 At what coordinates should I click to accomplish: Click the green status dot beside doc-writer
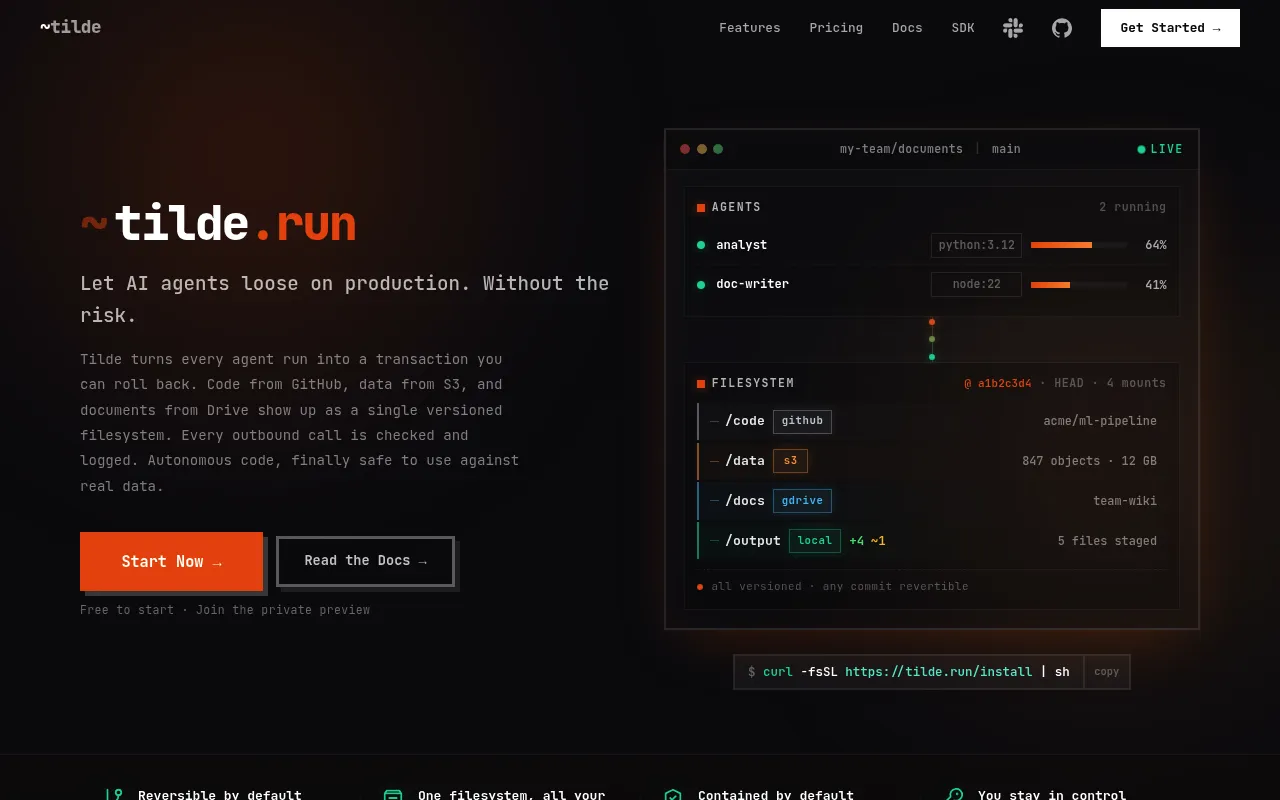pyautogui.click(x=701, y=285)
